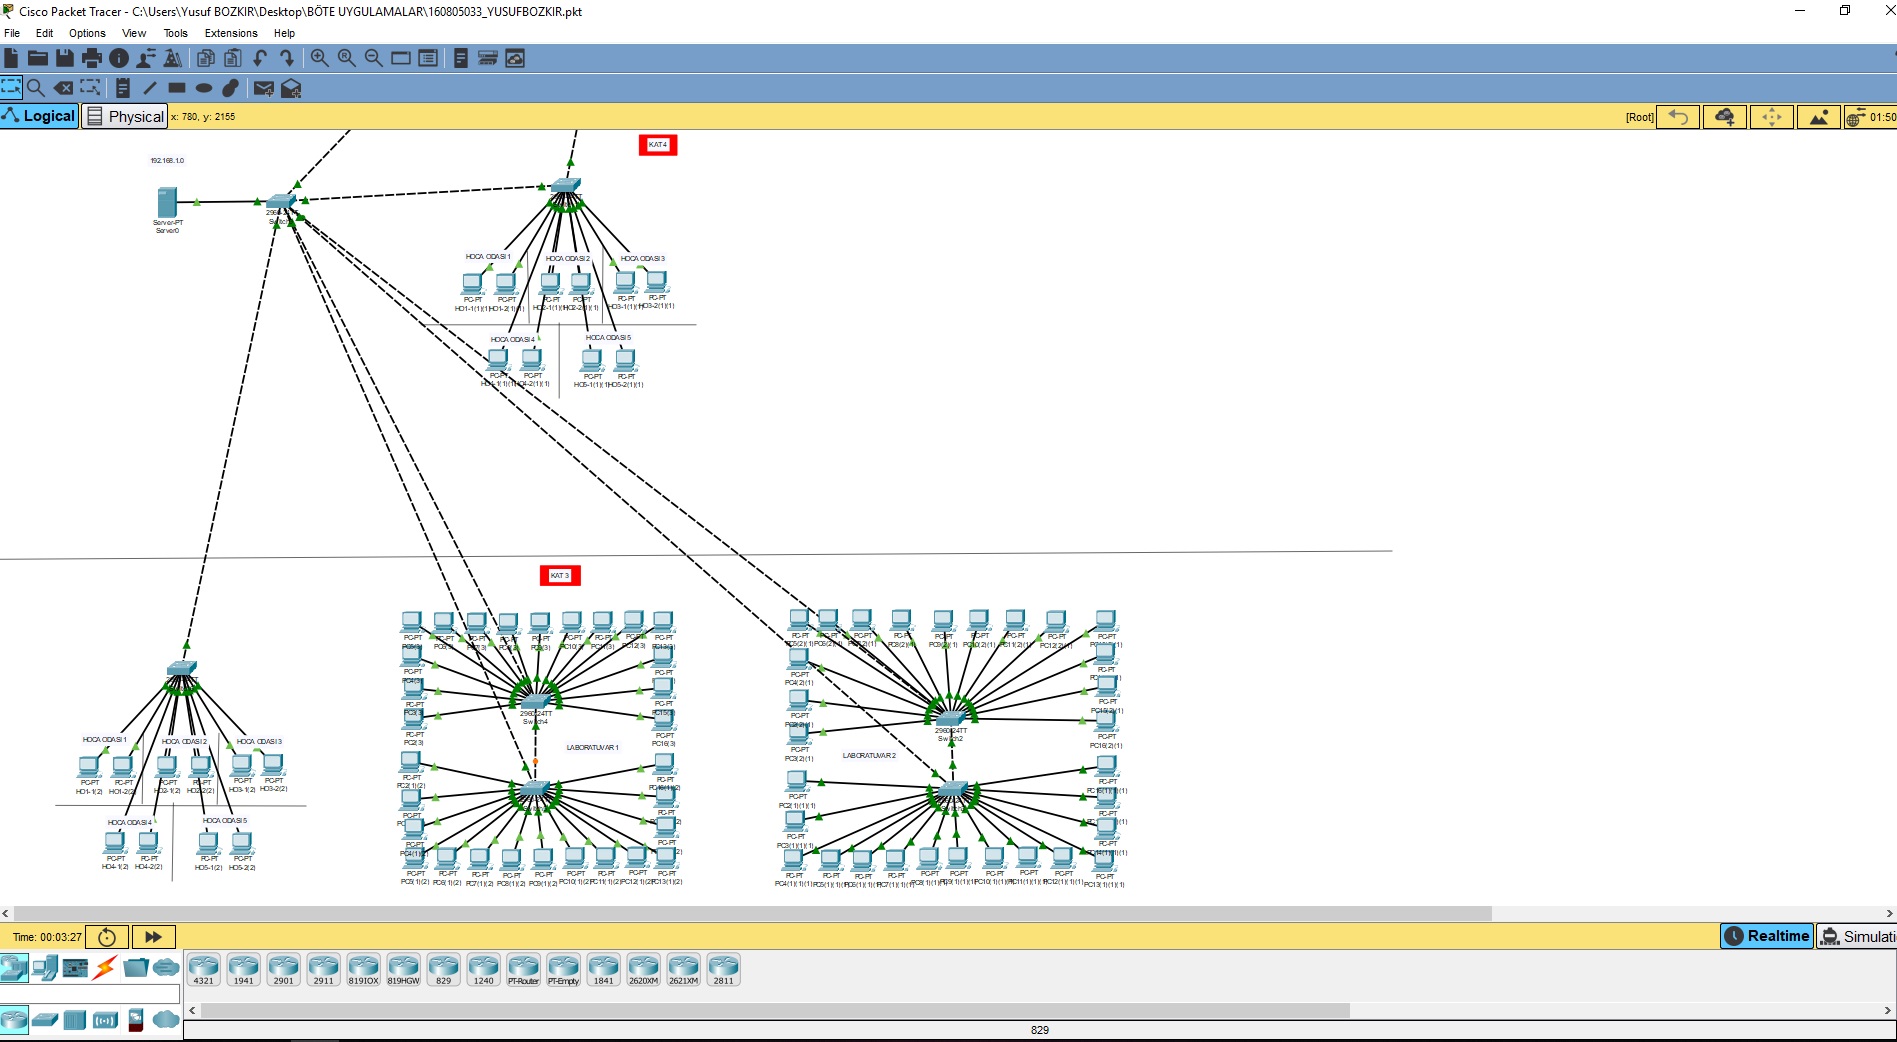The height and width of the screenshot is (1042, 1897).
Task: Choose the Connections lightning bolt category
Action: [x=105, y=967]
